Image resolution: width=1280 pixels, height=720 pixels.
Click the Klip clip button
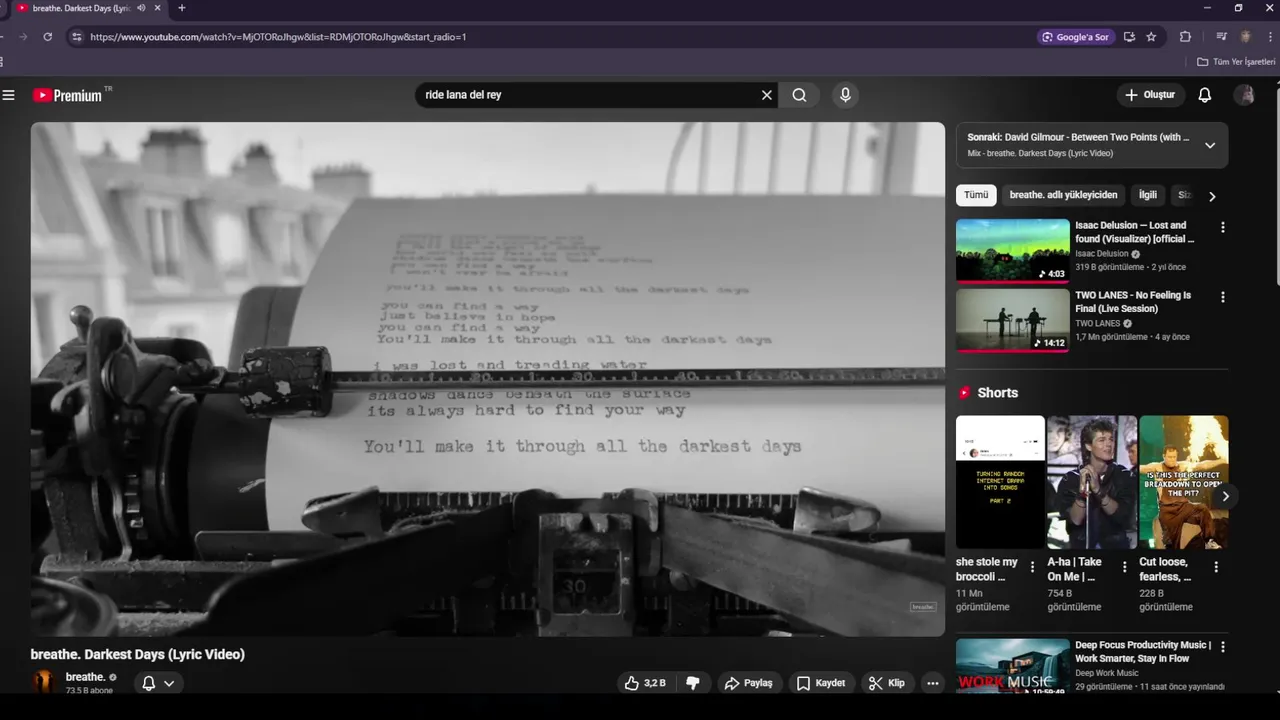tap(887, 683)
